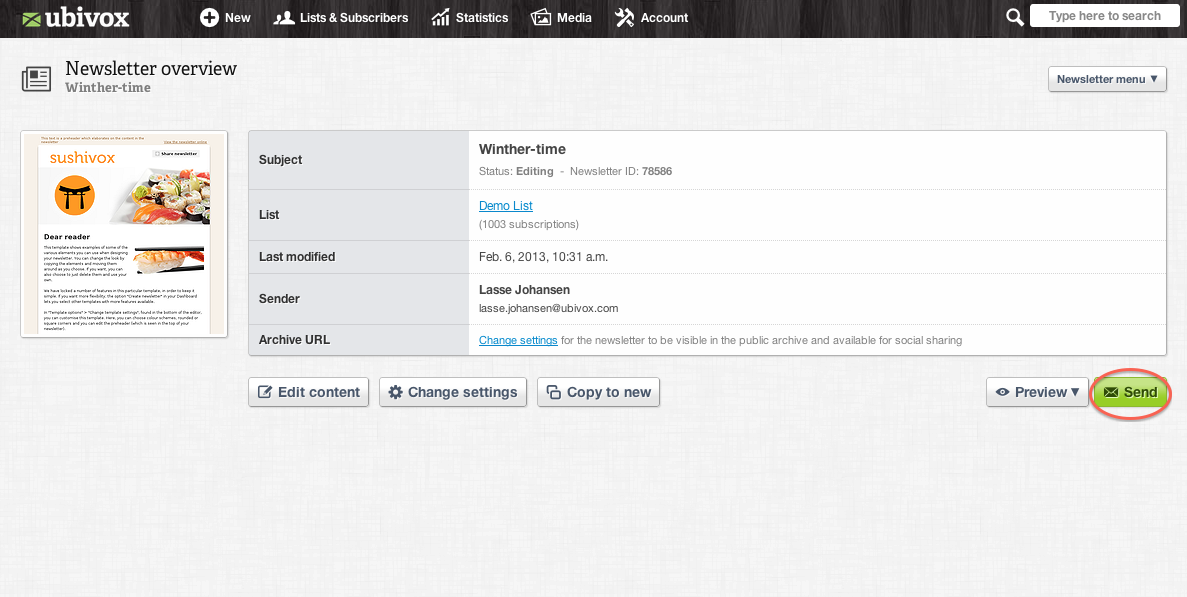Follow the Change settings link in Archive URL
Image resolution: width=1187 pixels, height=597 pixels.
tap(519, 340)
